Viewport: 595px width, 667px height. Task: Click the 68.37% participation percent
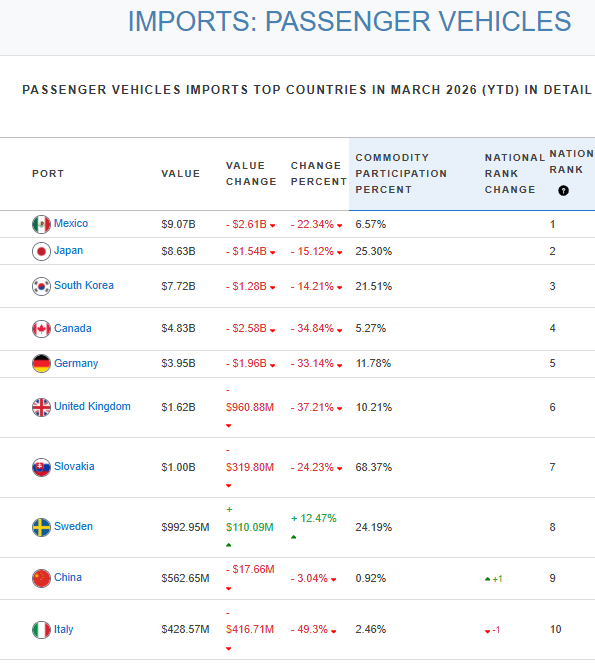374,467
